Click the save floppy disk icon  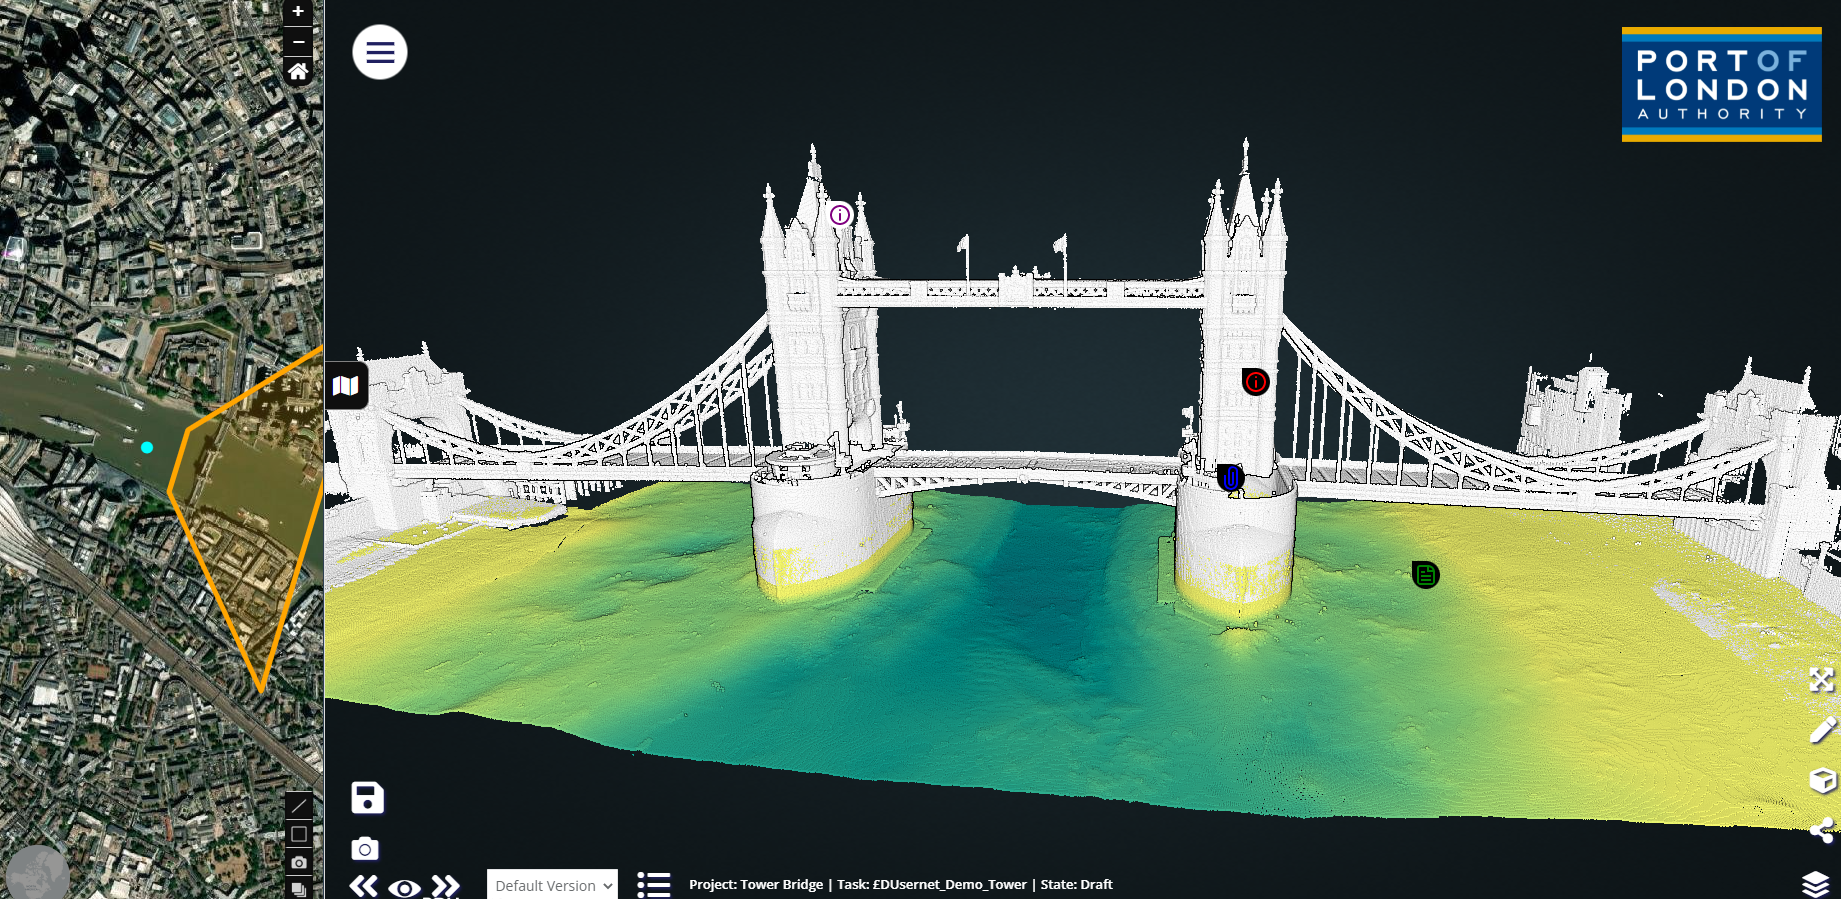(x=367, y=798)
